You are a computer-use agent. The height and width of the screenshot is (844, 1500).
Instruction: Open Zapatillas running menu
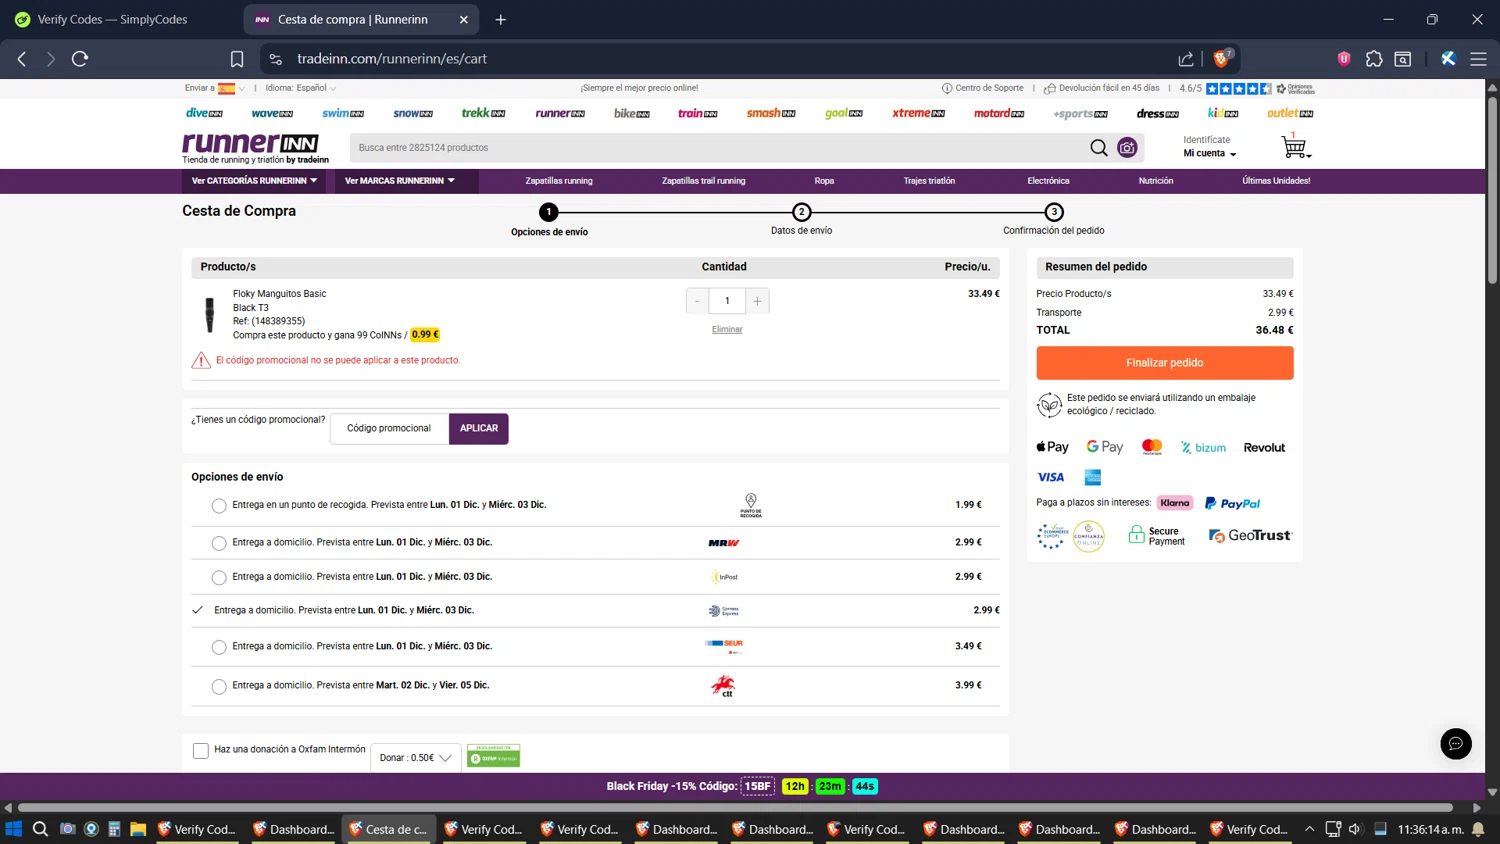tap(559, 181)
